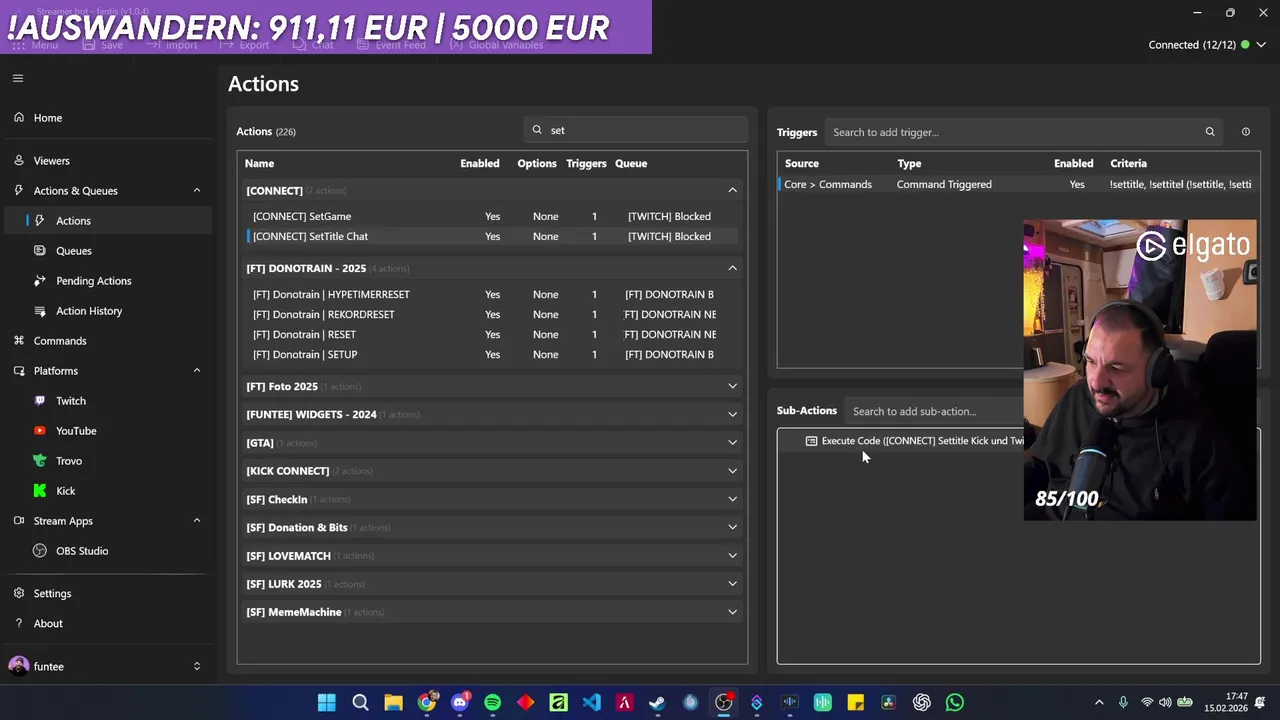Open Spotify from the taskbar

[492, 703]
